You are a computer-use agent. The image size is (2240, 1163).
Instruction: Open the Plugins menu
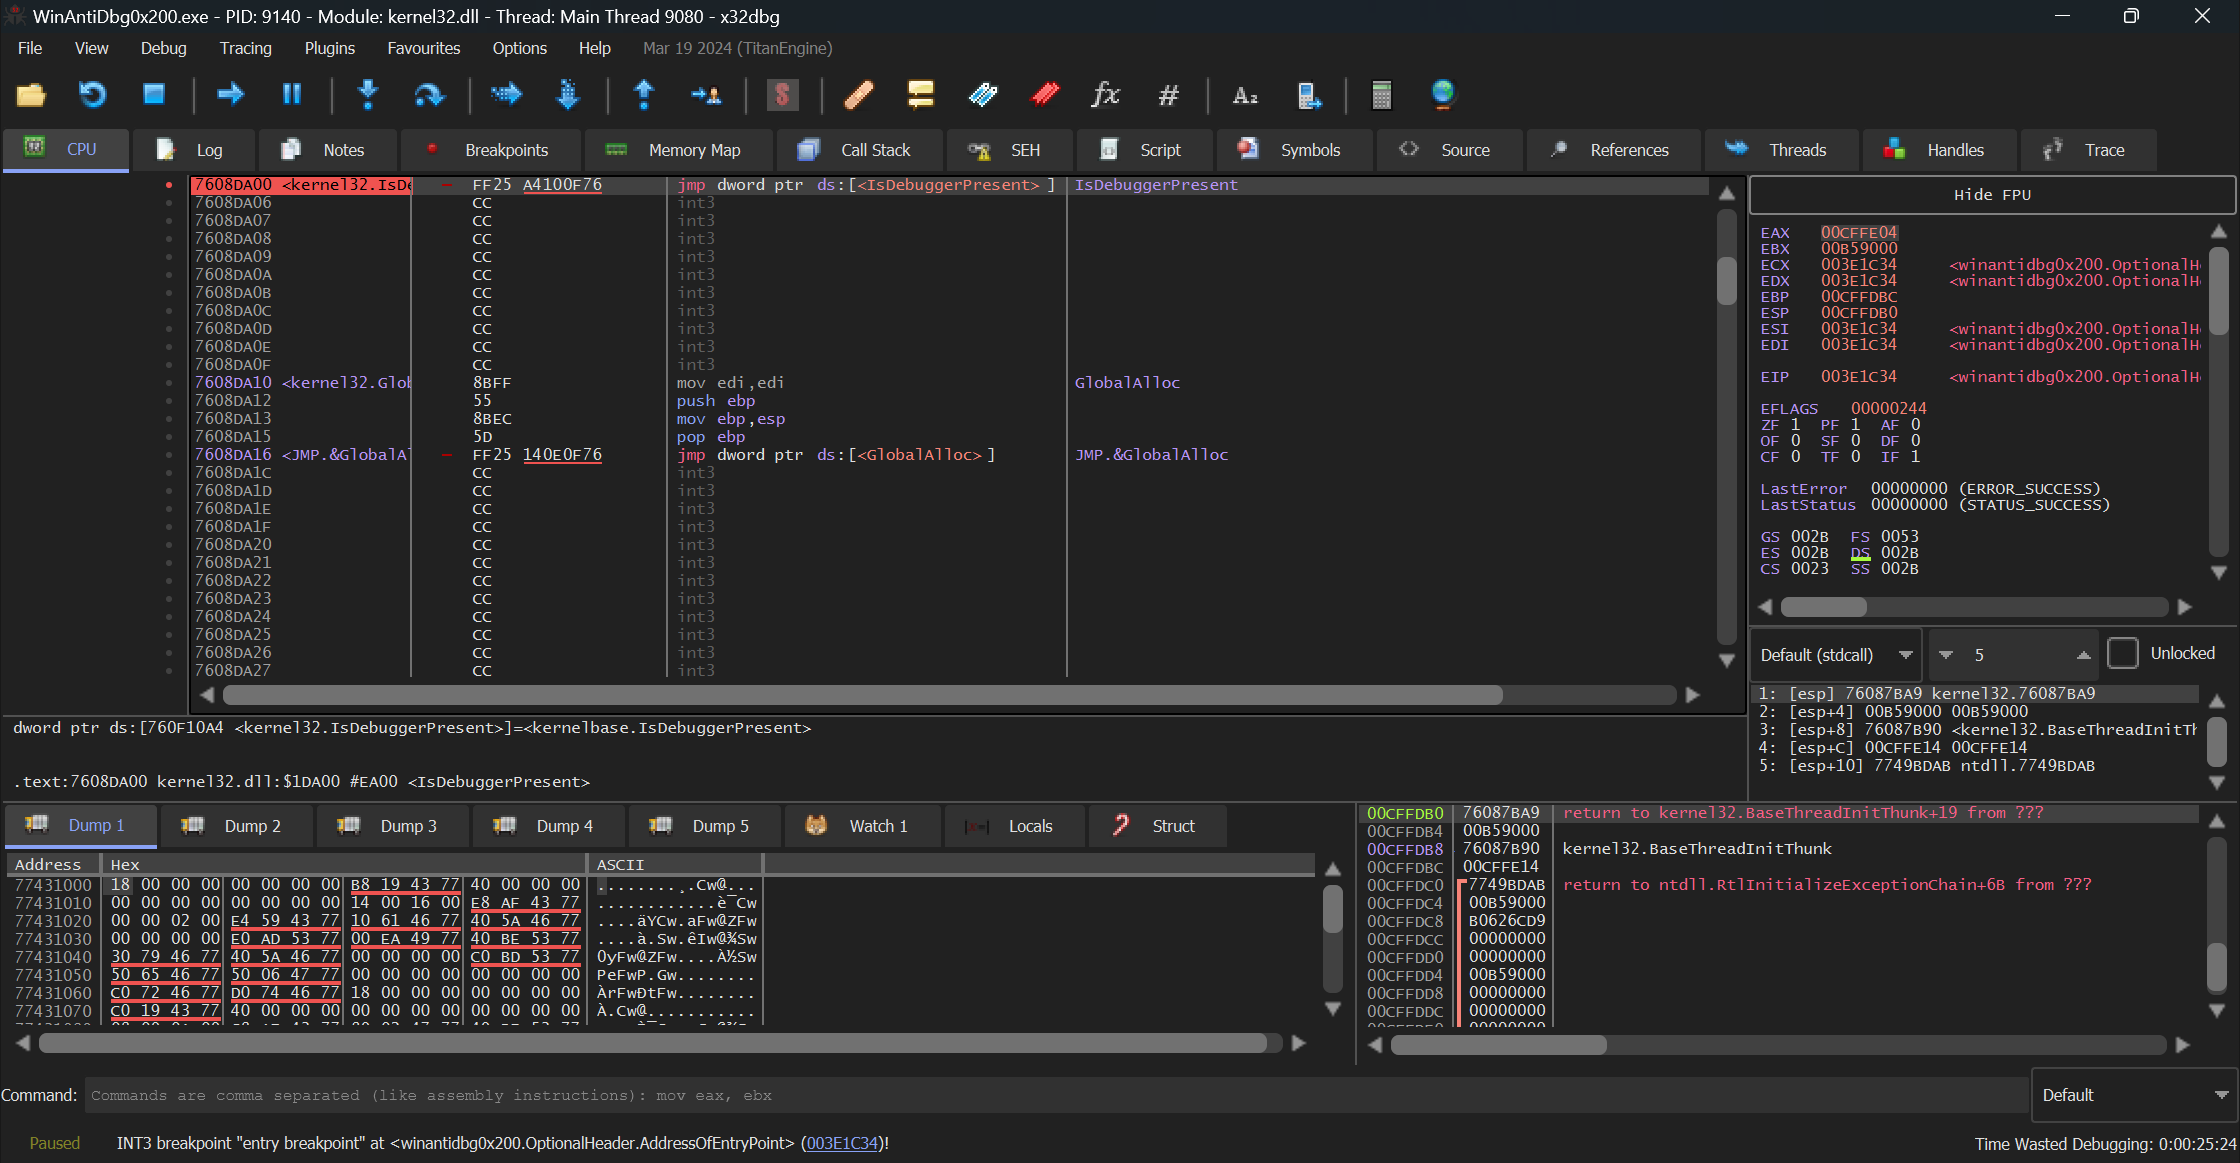click(x=330, y=48)
